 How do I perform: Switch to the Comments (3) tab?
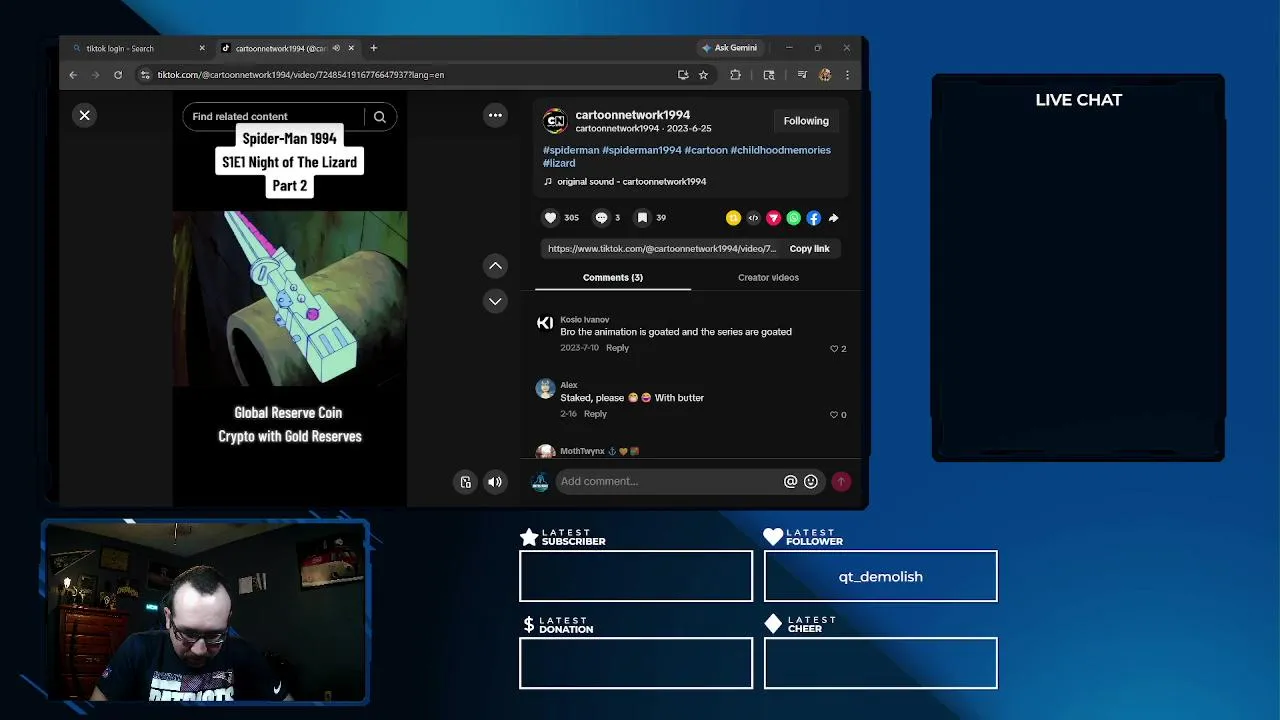coord(613,278)
